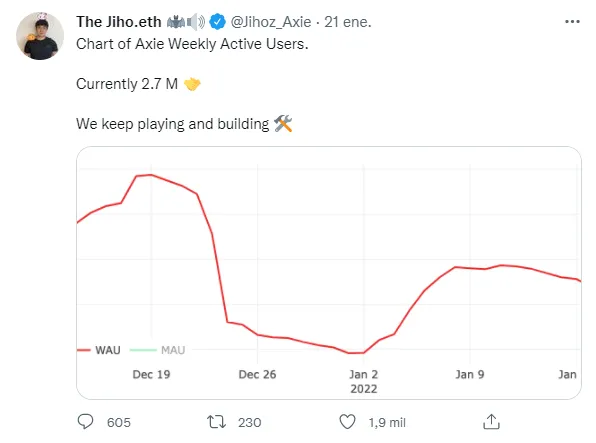Image resolution: width=596 pixels, height=443 pixels.
Task: Click the bat emoji beside the name
Action: point(176,22)
